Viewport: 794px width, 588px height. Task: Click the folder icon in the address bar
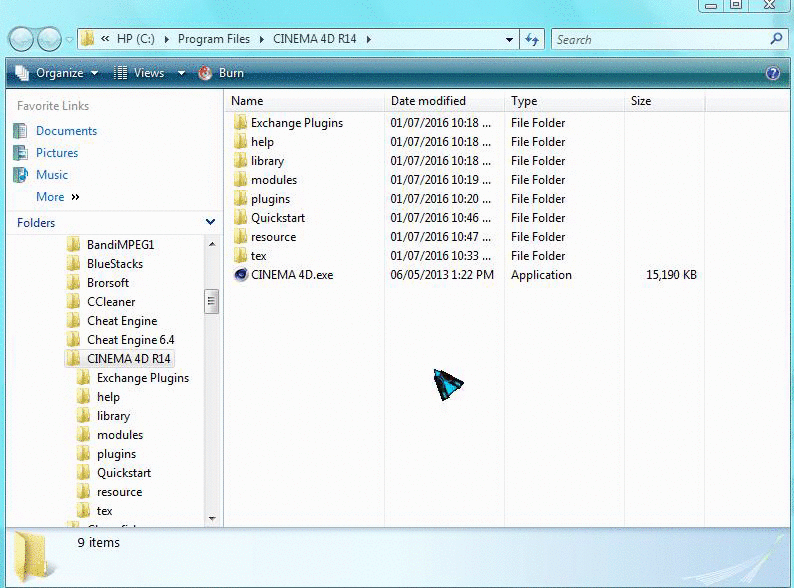coord(88,39)
